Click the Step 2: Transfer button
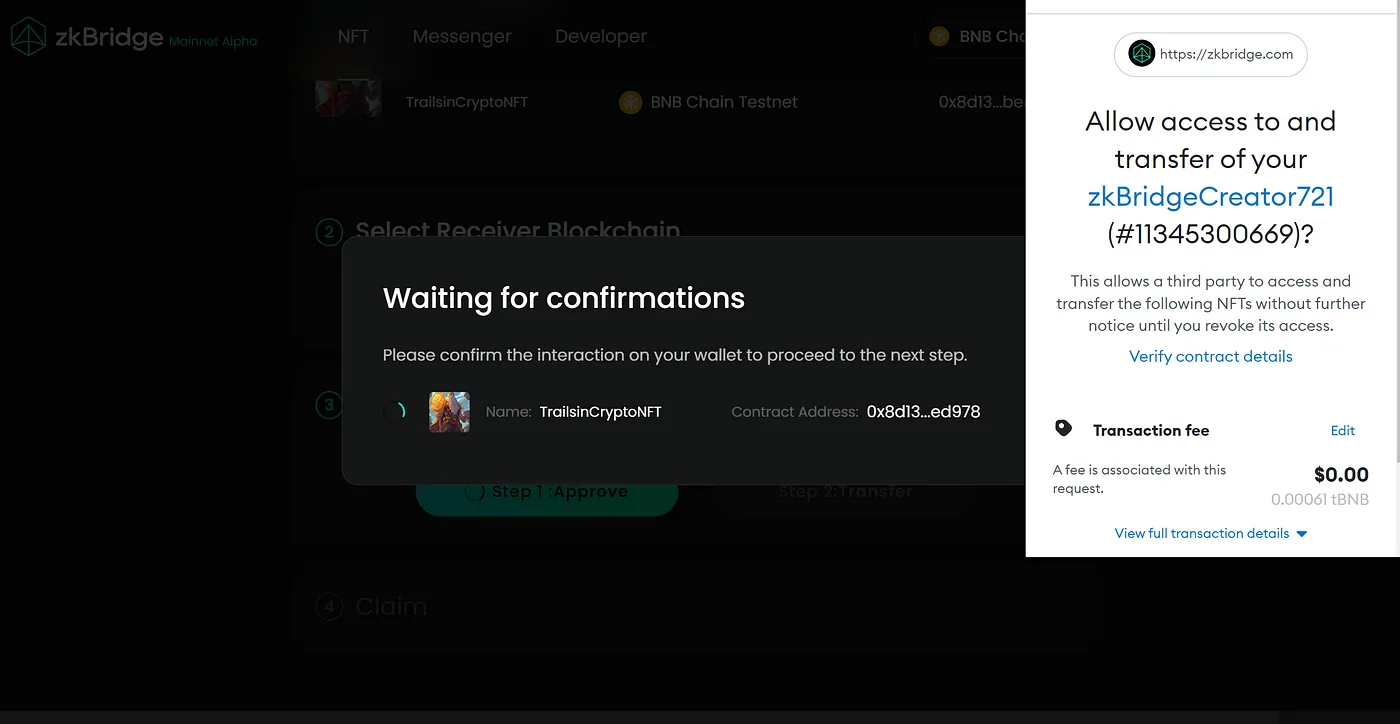Screen dimensions: 1400x724 [846, 492]
